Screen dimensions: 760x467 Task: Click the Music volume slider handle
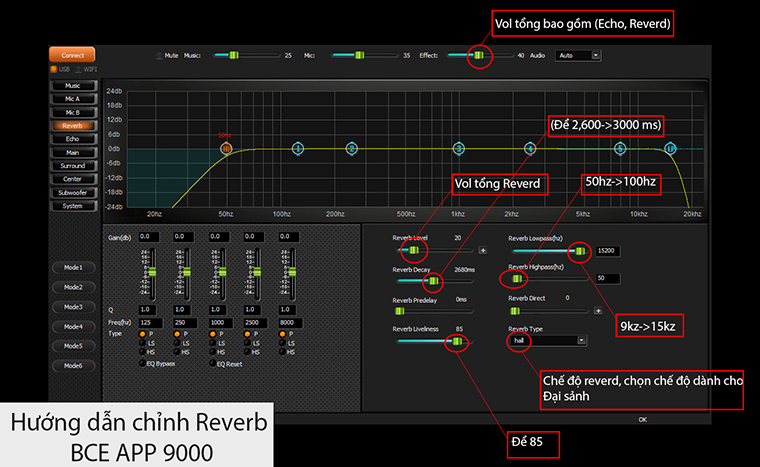[x=234, y=55]
